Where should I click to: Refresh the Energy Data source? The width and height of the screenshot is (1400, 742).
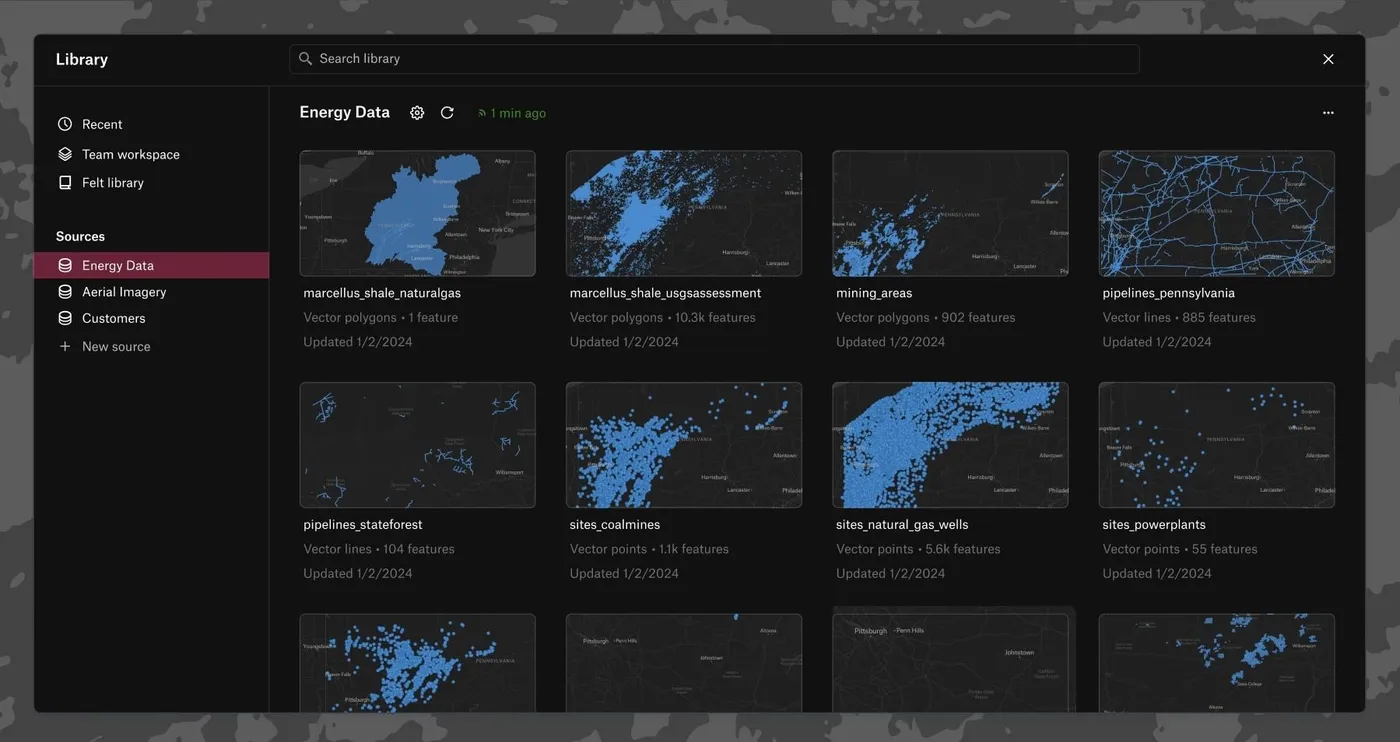tap(447, 113)
